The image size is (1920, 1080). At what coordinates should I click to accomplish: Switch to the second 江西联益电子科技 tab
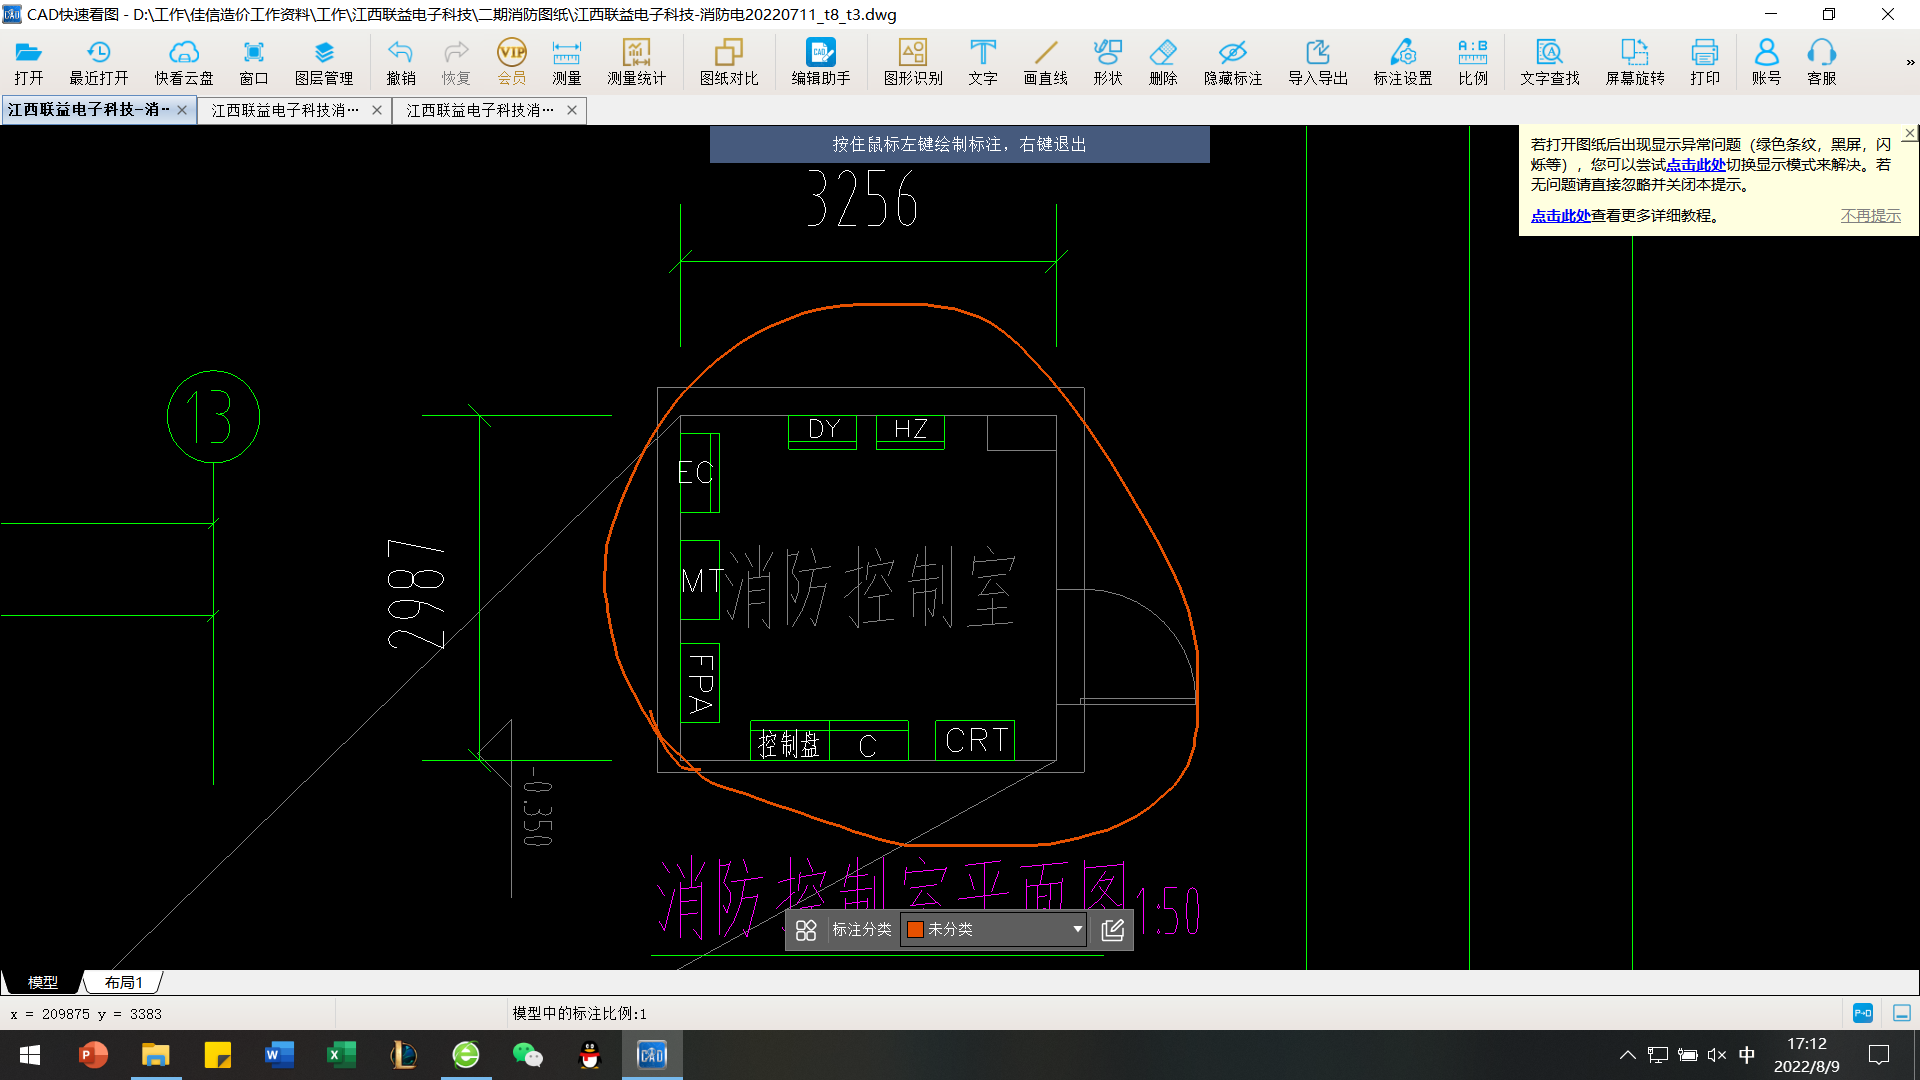285,110
